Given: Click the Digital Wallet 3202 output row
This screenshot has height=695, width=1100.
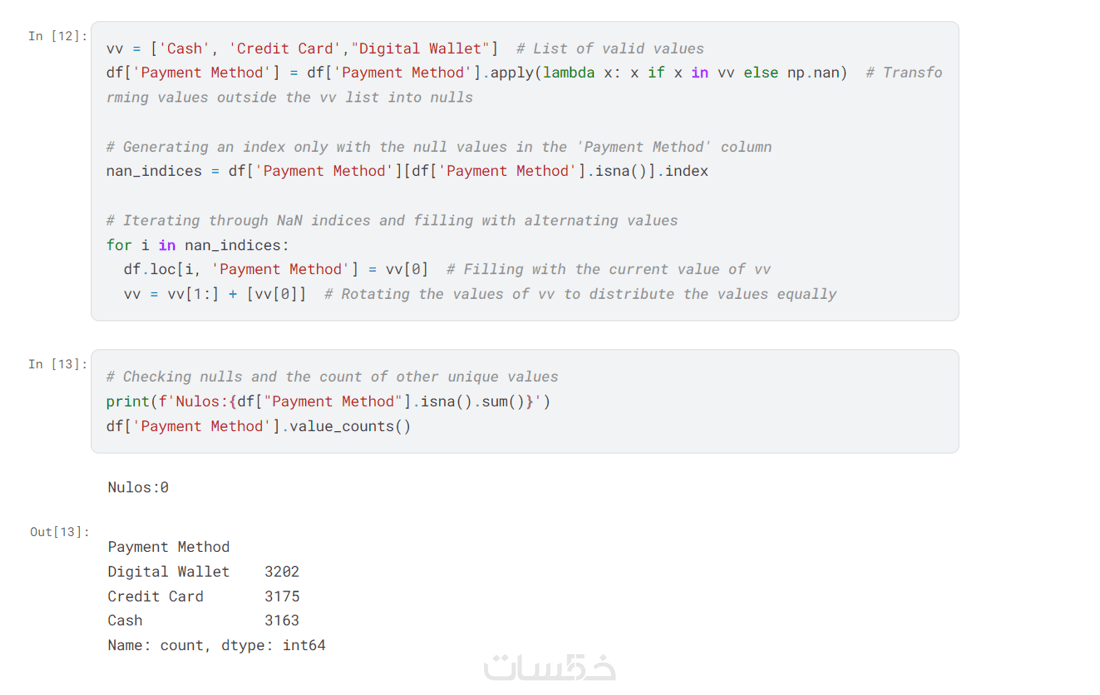Looking at the screenshot, I should (203, 572).
